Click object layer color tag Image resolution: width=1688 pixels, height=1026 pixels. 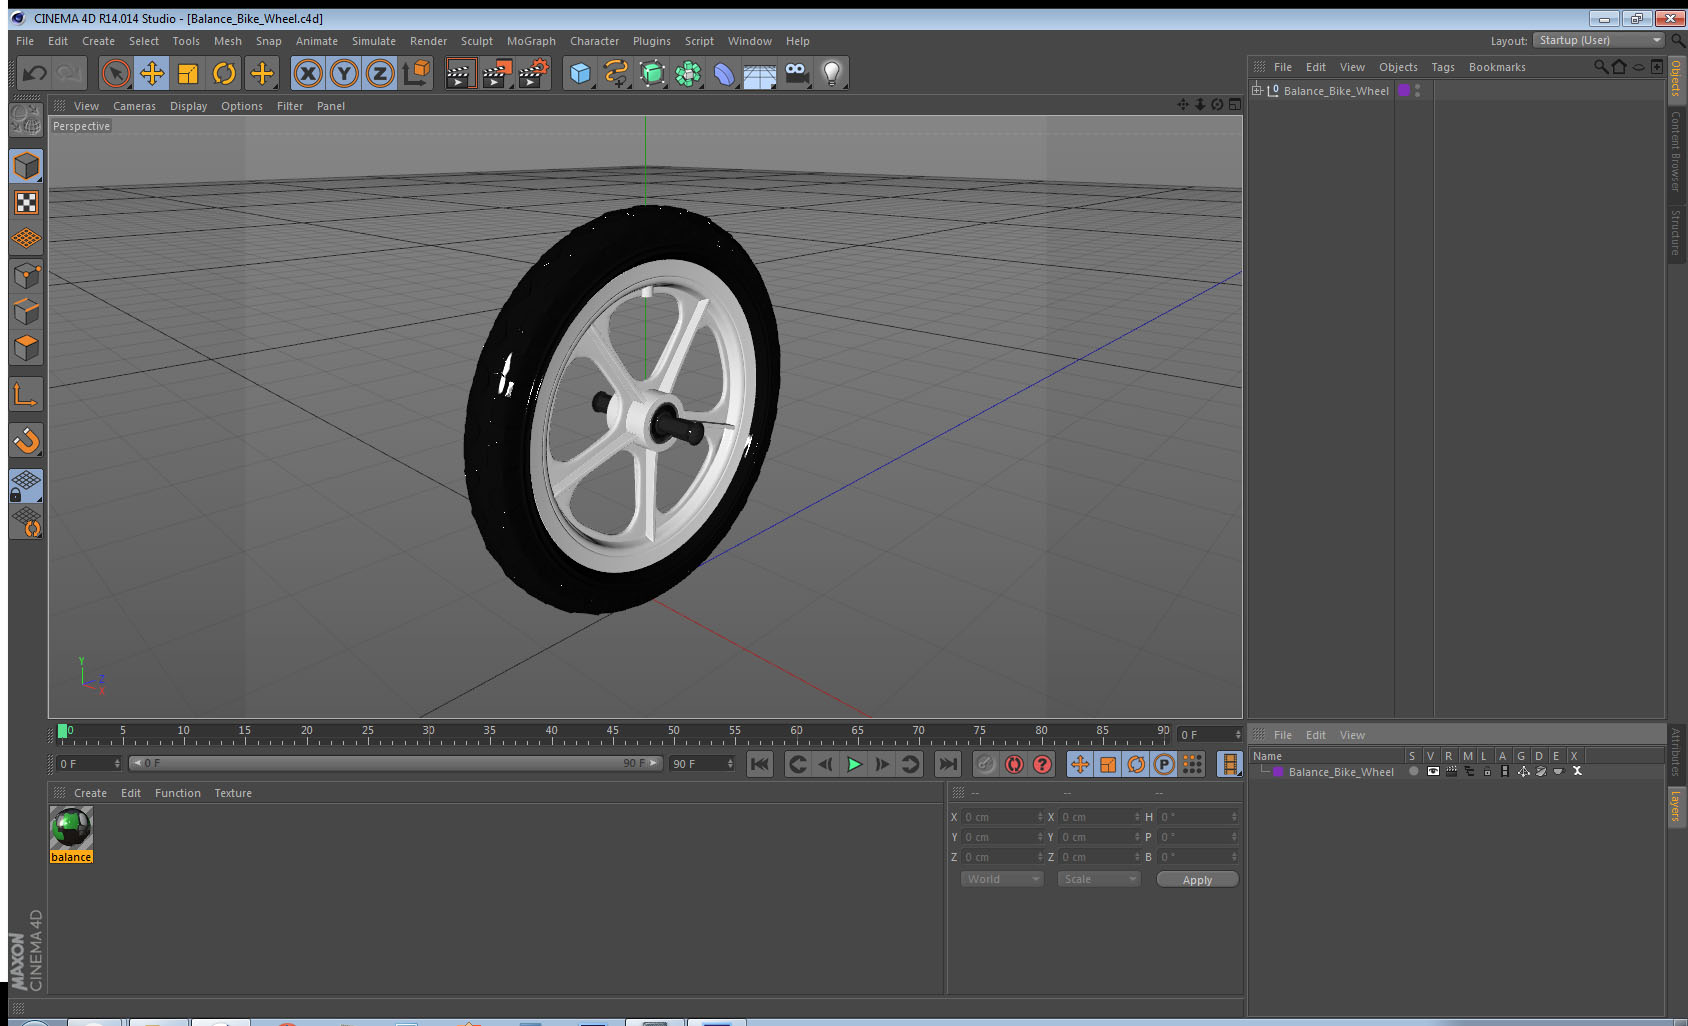[1404, 90]
